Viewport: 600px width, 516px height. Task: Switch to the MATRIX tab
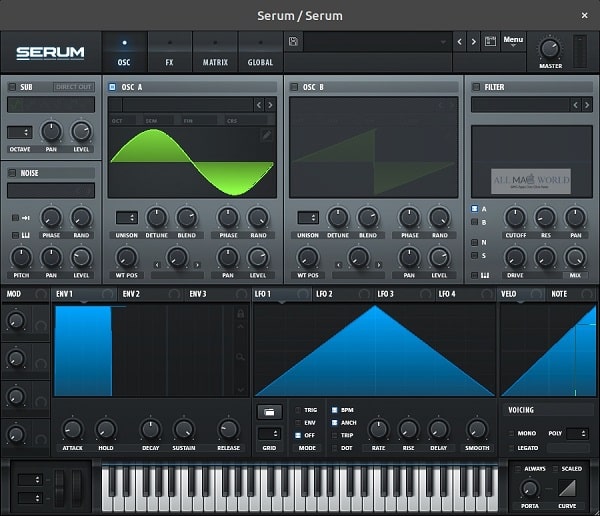click(x=215, y=52)
